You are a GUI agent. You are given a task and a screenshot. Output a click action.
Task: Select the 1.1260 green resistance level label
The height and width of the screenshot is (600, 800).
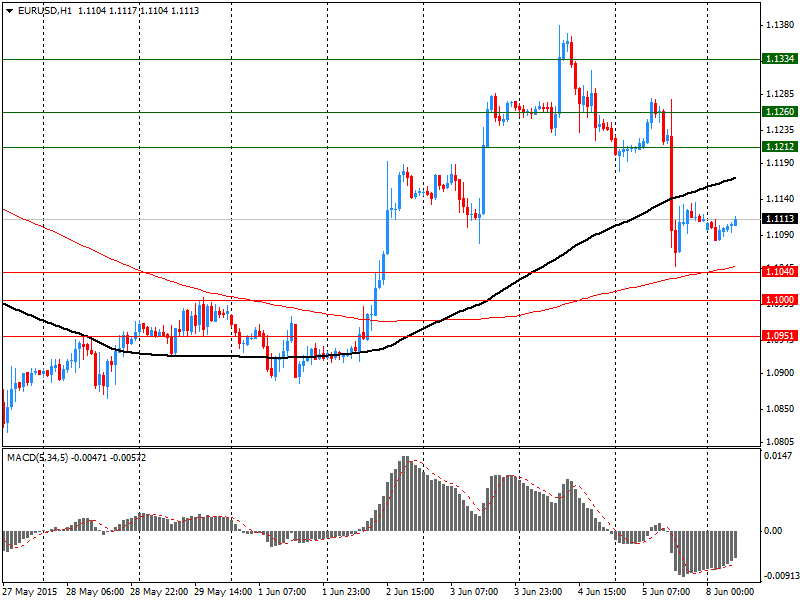(x=779, y=112)
